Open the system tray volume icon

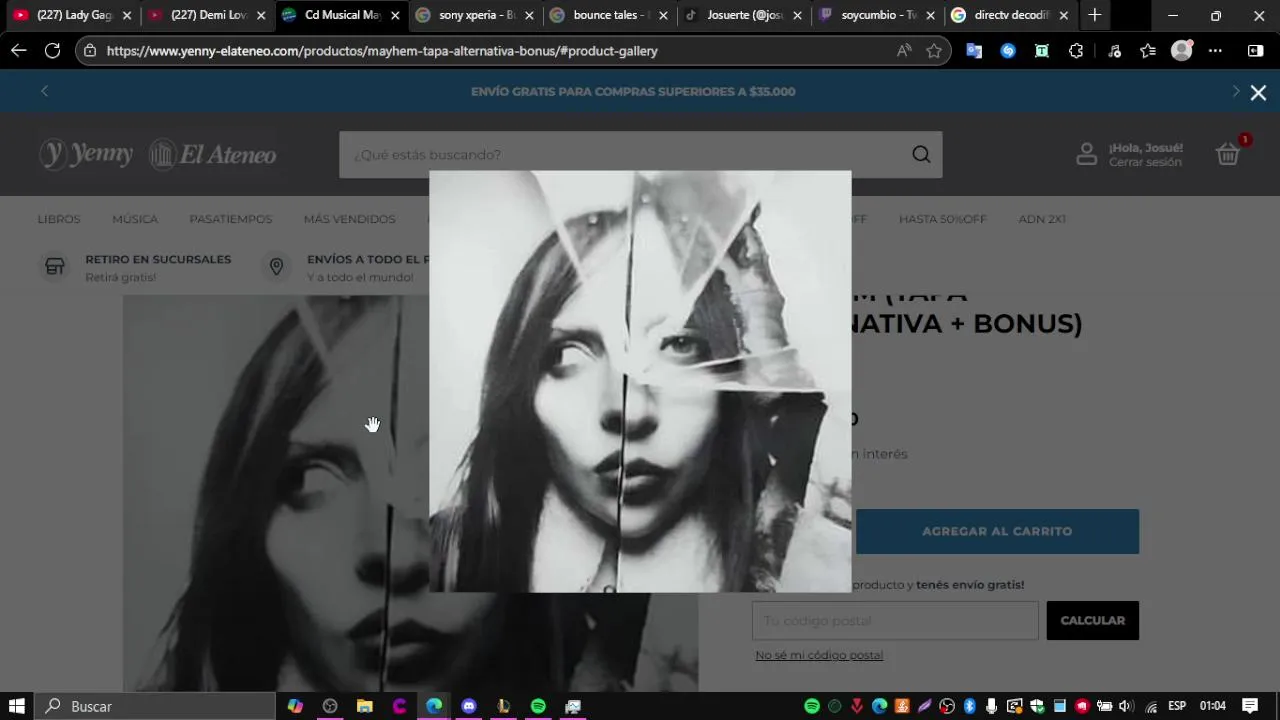[x=1126, y=706]
